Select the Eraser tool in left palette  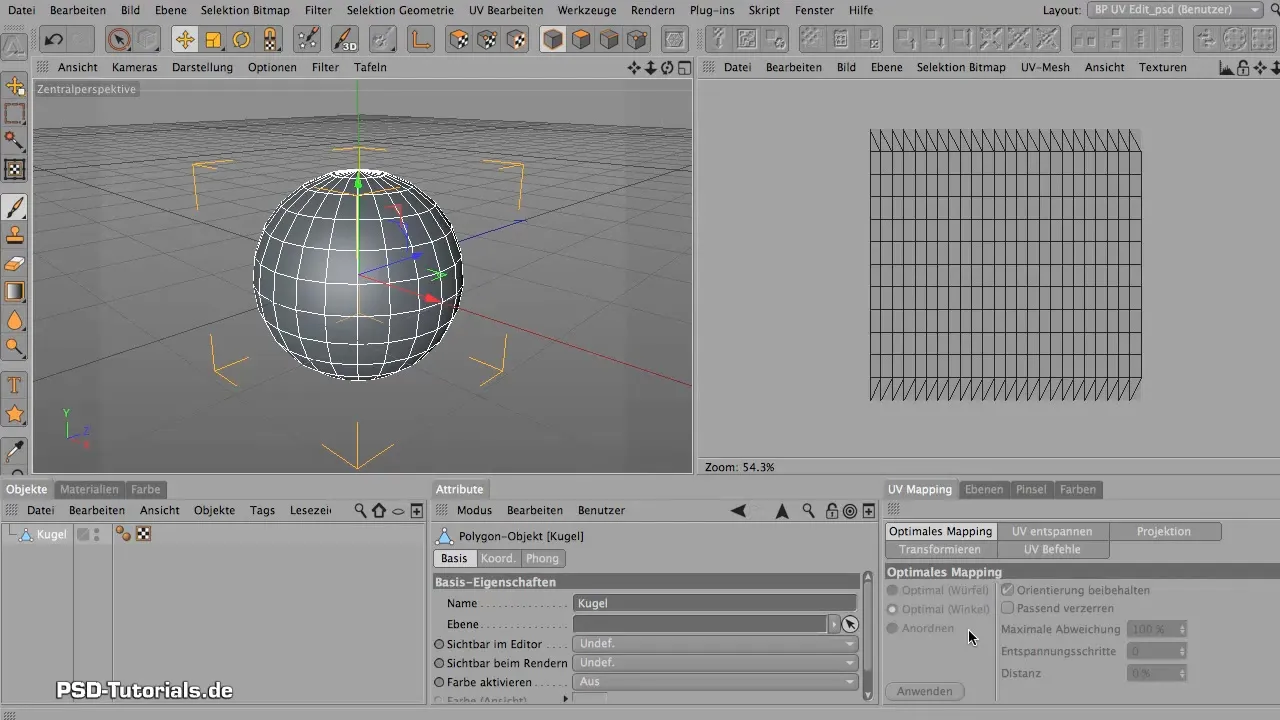coord(15,264)
